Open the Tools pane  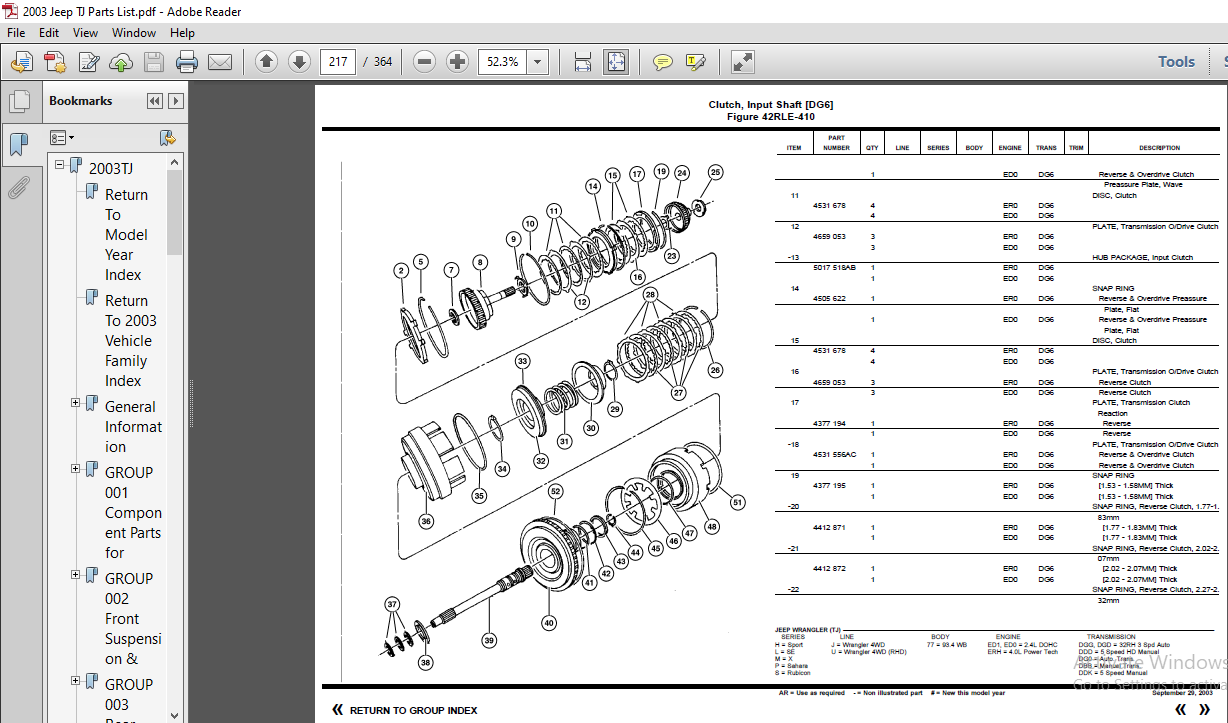coord(1176,62)
